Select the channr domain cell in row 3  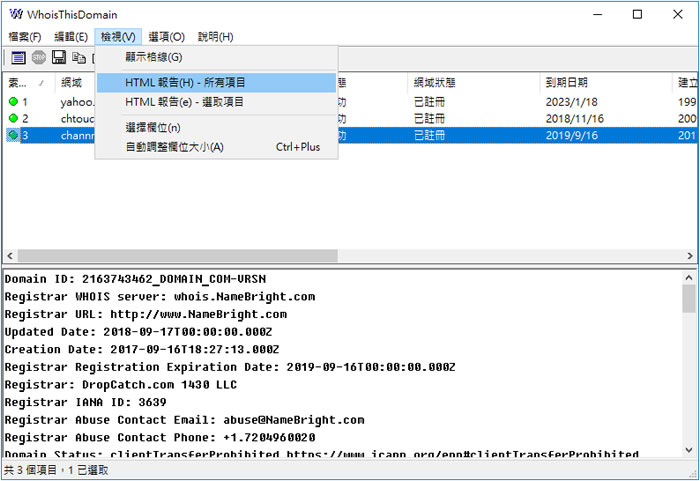tap(78, 135)
